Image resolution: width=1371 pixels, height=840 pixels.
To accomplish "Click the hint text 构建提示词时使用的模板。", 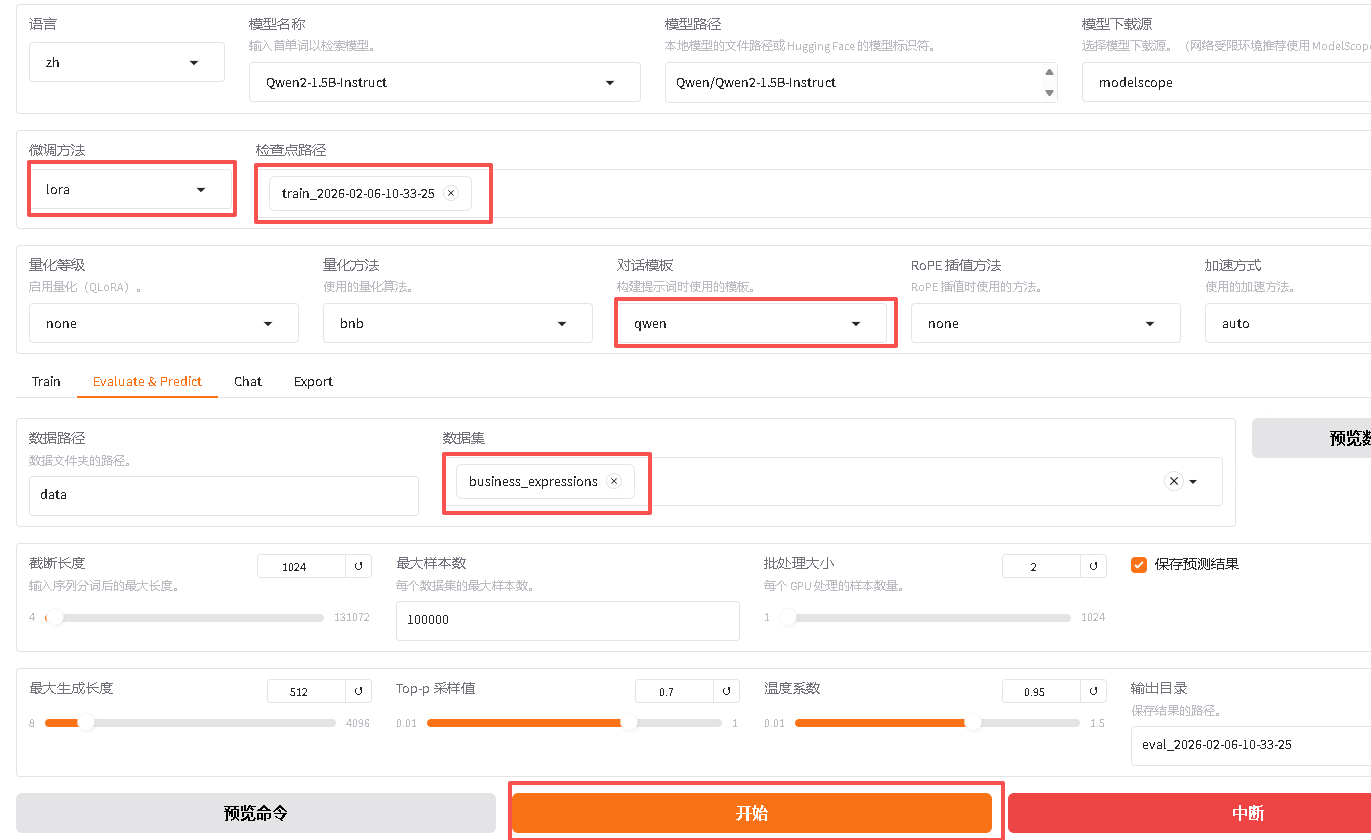I will coord(686,287).
